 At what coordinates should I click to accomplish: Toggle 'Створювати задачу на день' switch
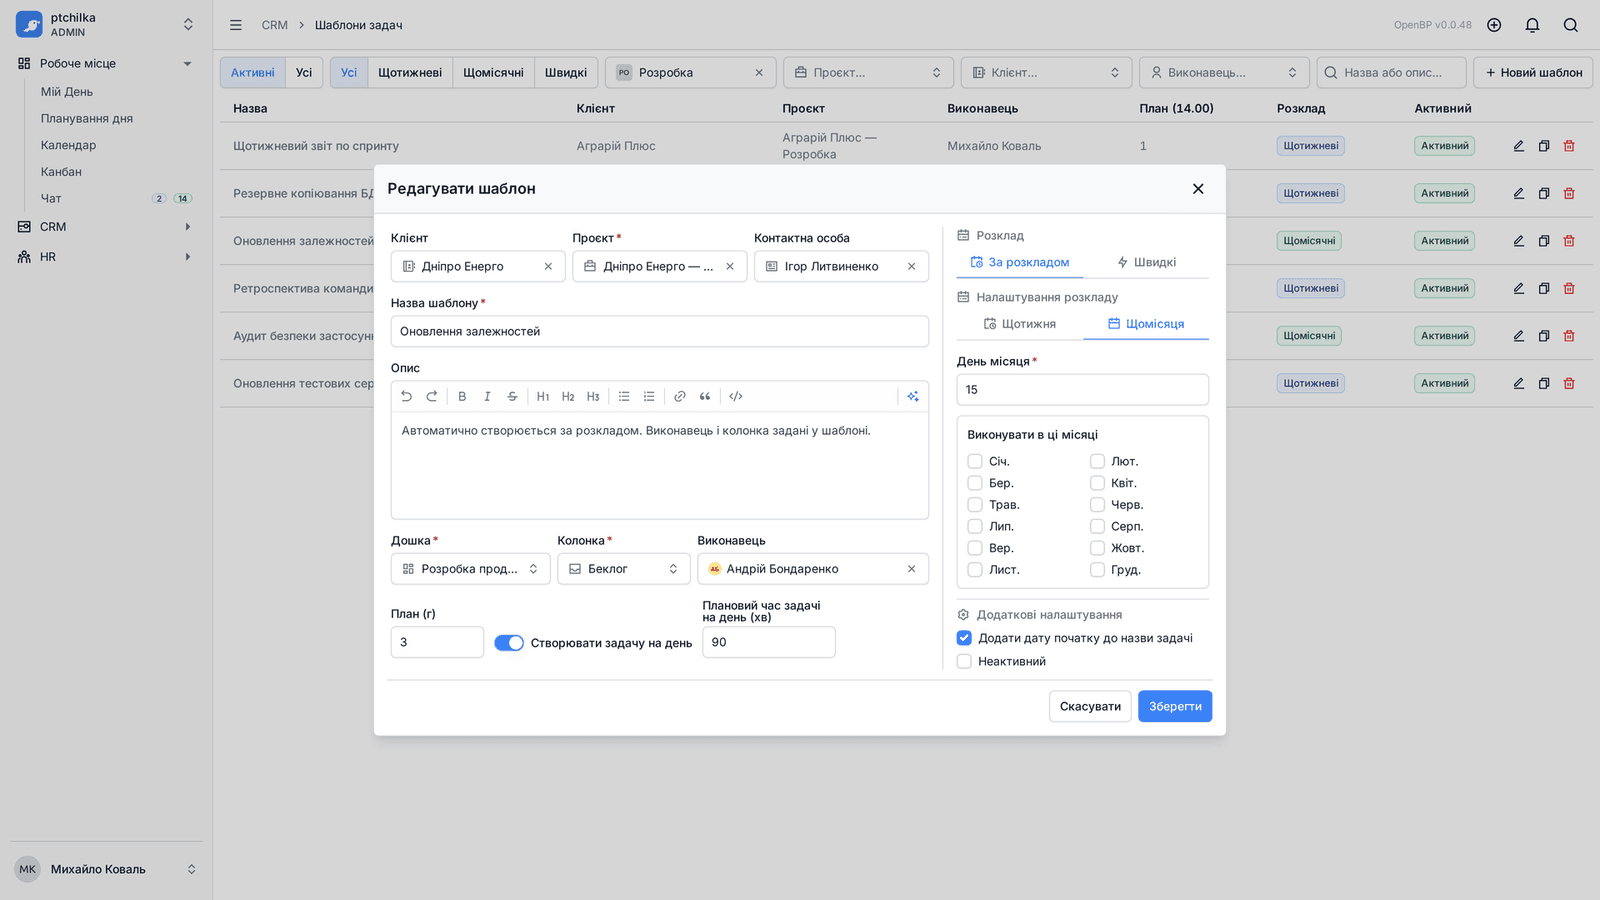tap(509, 643)
